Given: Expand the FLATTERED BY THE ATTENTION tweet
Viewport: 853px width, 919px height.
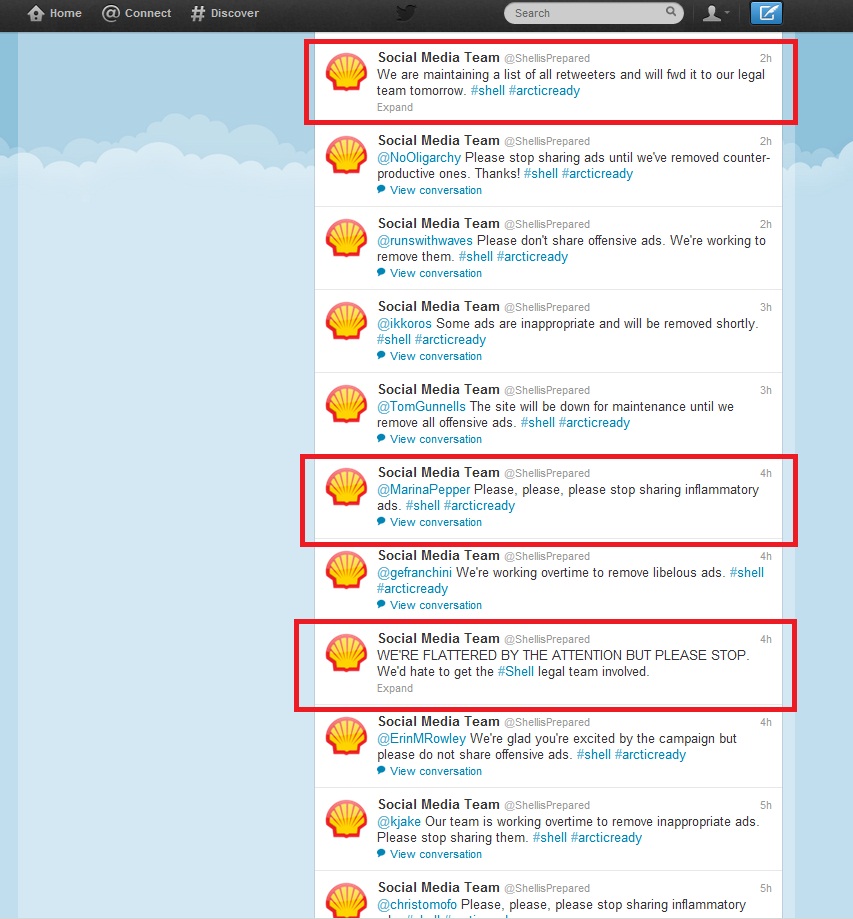Looking at the screenshot, I should (395, 688).
